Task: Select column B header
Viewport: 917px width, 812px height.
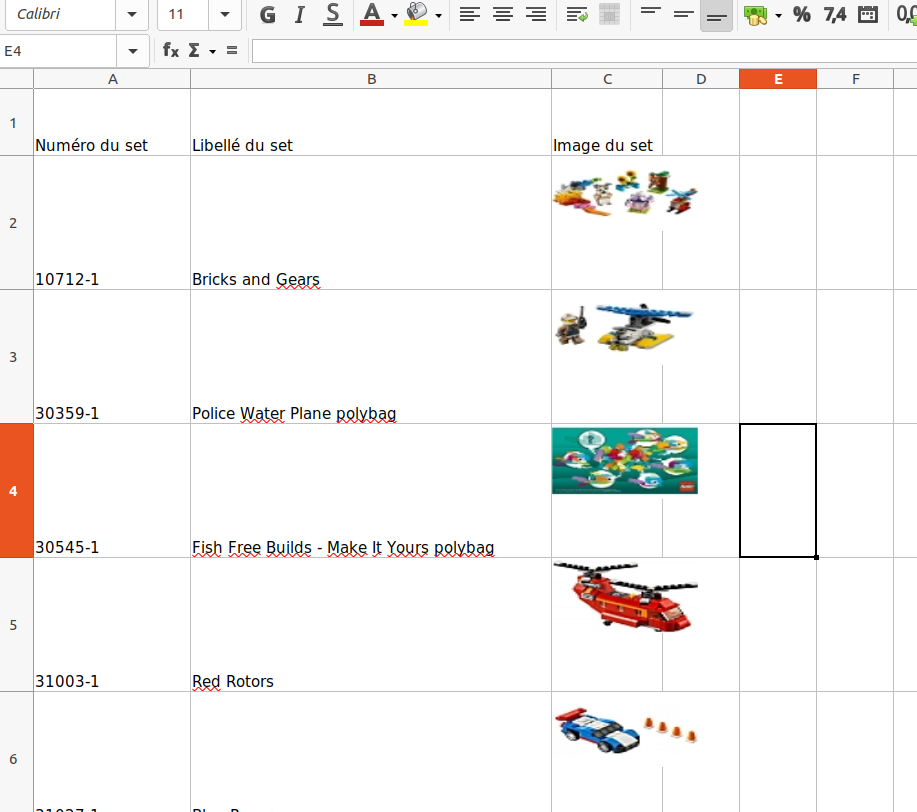Action: click(371, 79)
